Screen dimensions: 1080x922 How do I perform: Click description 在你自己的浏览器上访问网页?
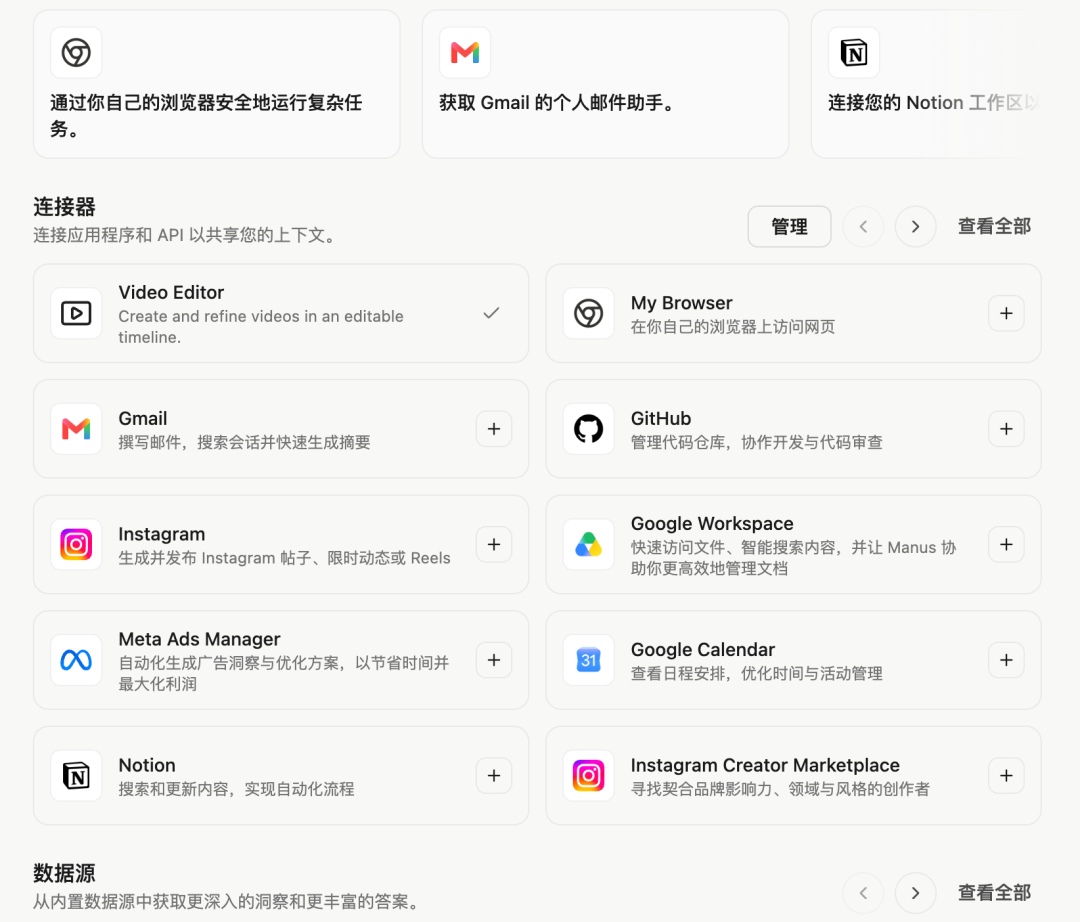pyautogui.click(x=733, y=326)
